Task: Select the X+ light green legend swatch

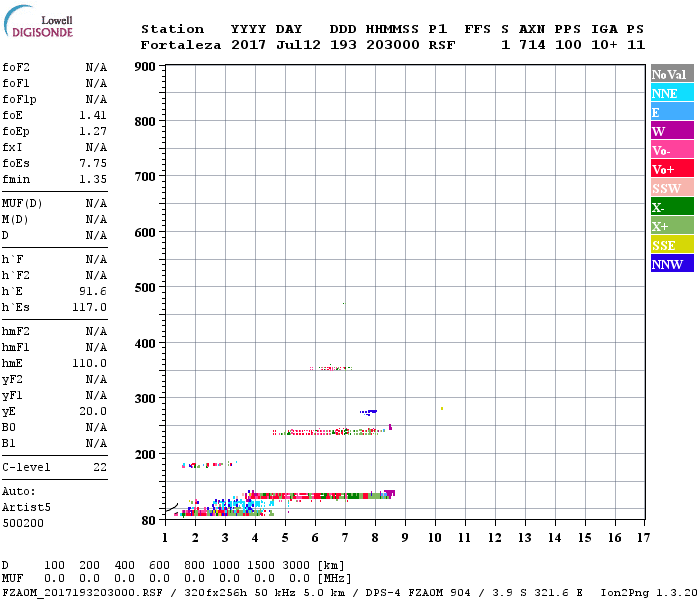Action: pyautogui.click(x=672, y=225)
